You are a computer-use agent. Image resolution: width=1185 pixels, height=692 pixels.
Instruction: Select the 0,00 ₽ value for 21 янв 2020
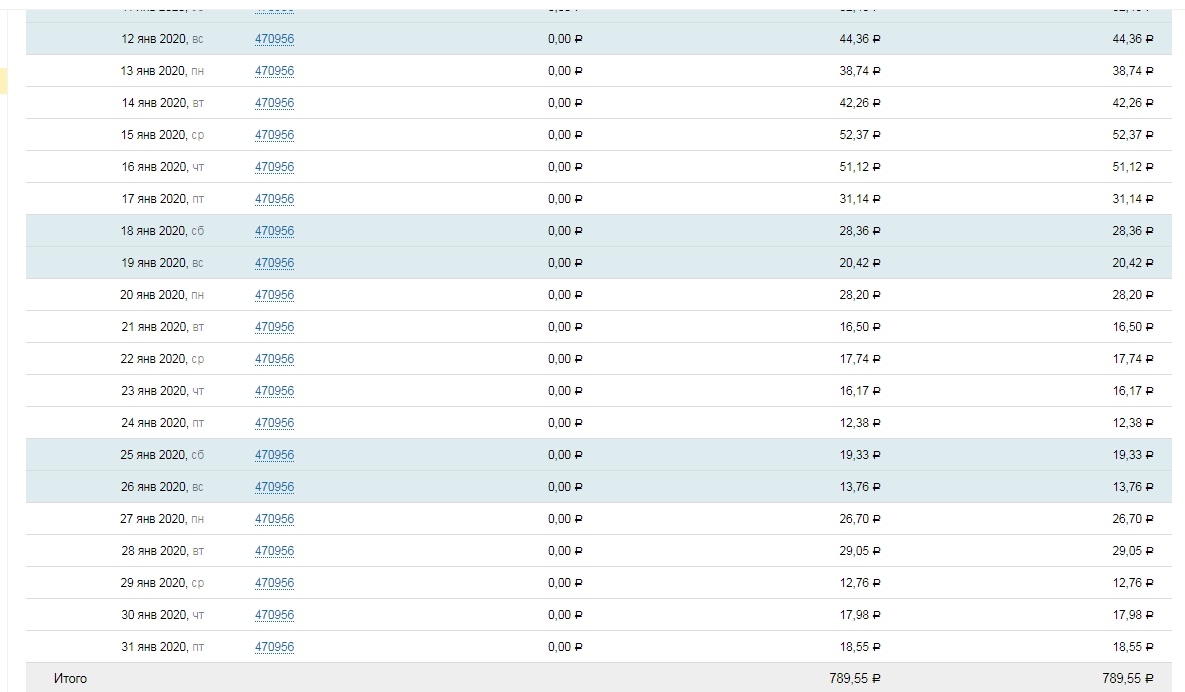click(x=565, y=327)
